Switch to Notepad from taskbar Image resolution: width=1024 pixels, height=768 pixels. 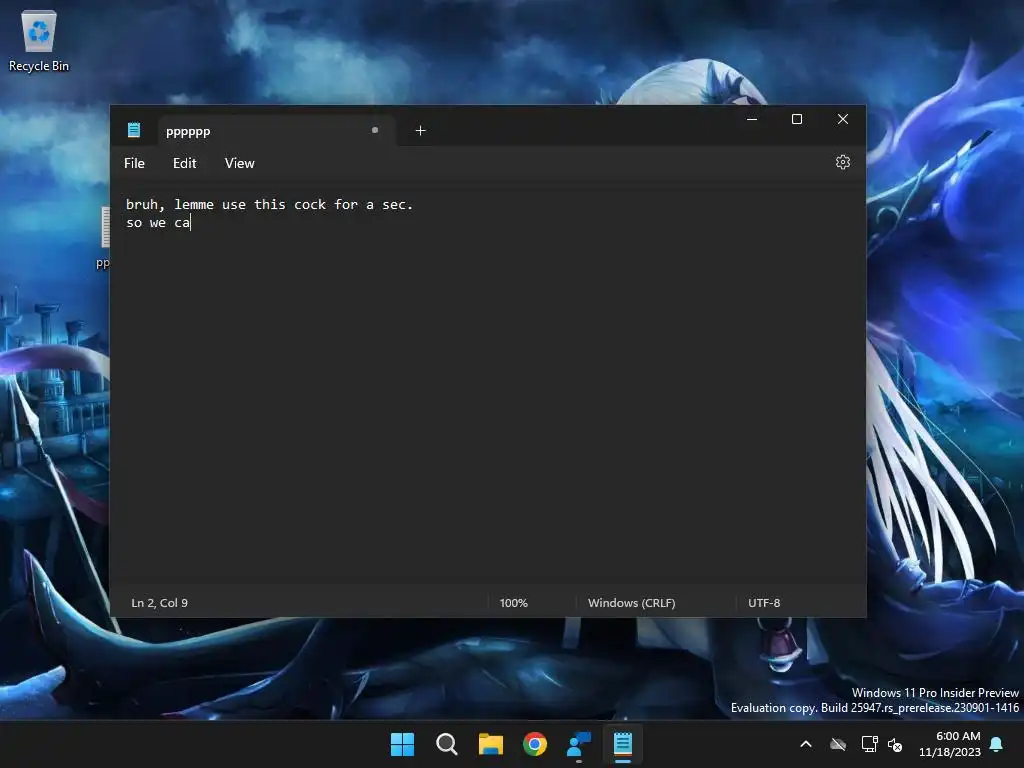[622, 744]
